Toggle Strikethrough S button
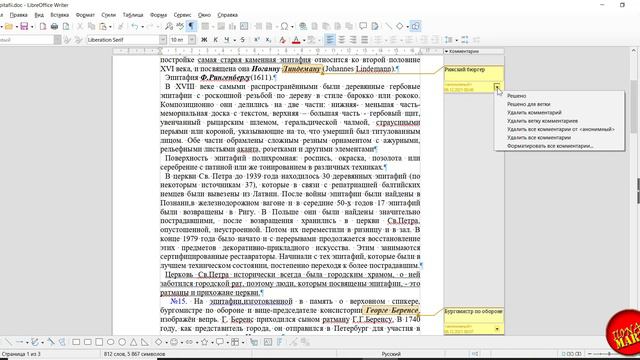The image size is (640, 360). [x=242, y=40]
